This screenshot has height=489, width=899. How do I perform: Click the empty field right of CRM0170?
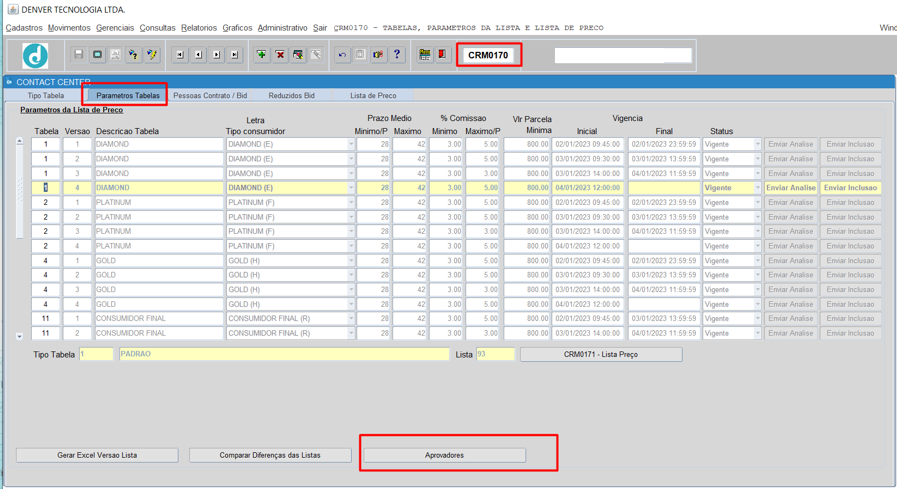(623, 55)
